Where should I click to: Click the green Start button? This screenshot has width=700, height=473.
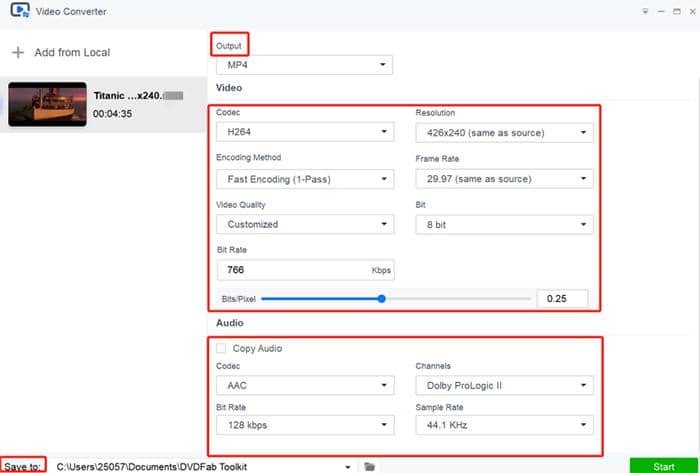pos(664,465)
